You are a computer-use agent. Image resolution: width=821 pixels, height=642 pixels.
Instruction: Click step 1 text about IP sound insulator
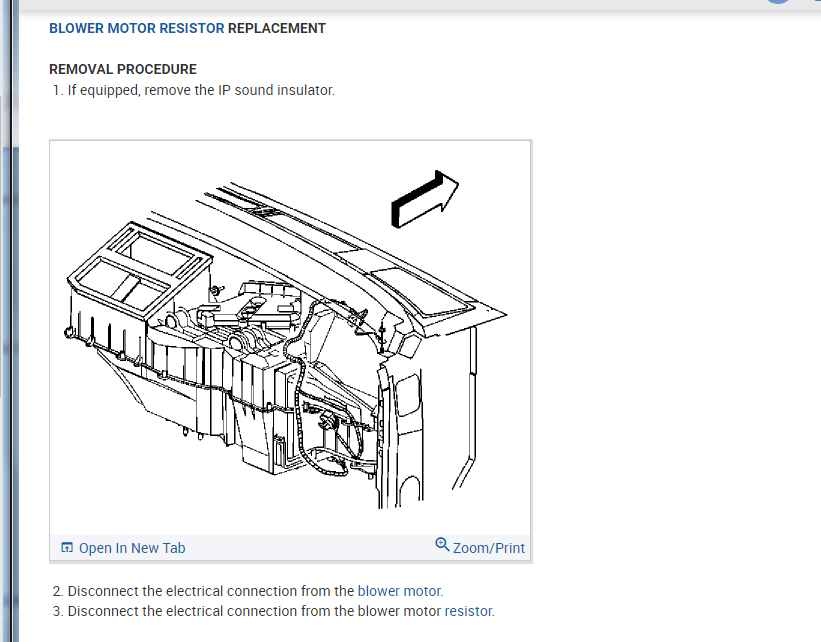201,90
